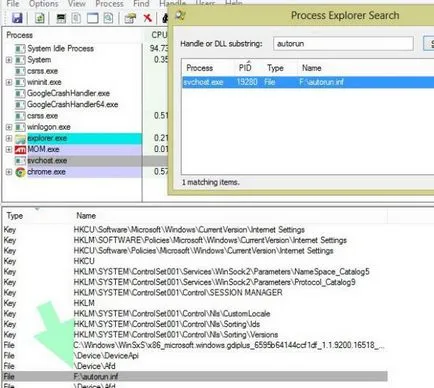Viewport: 434px width, 388px height.
Task: Select the HKCU key handle row
Action: tap(195, 261)
